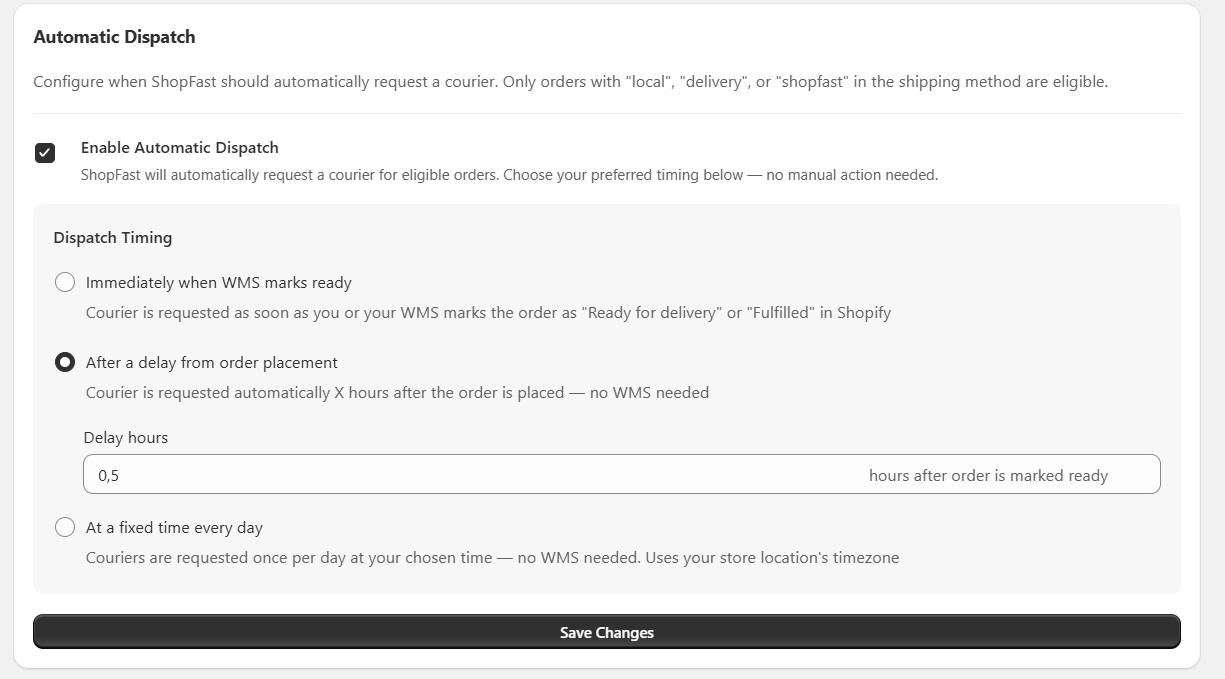
Task: Click the Enable Automatic Dispatch label text
Action: point(180,147)
